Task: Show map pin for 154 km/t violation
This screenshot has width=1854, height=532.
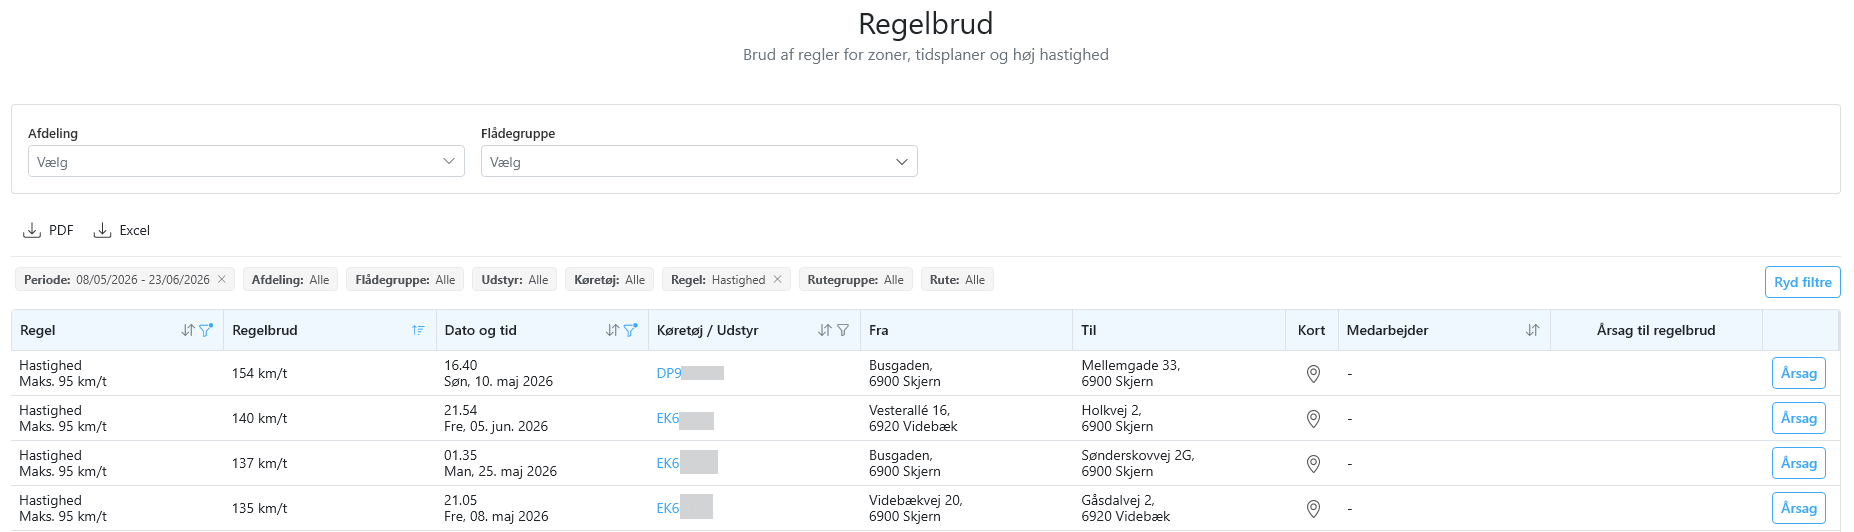Action: click(1313, 373)
